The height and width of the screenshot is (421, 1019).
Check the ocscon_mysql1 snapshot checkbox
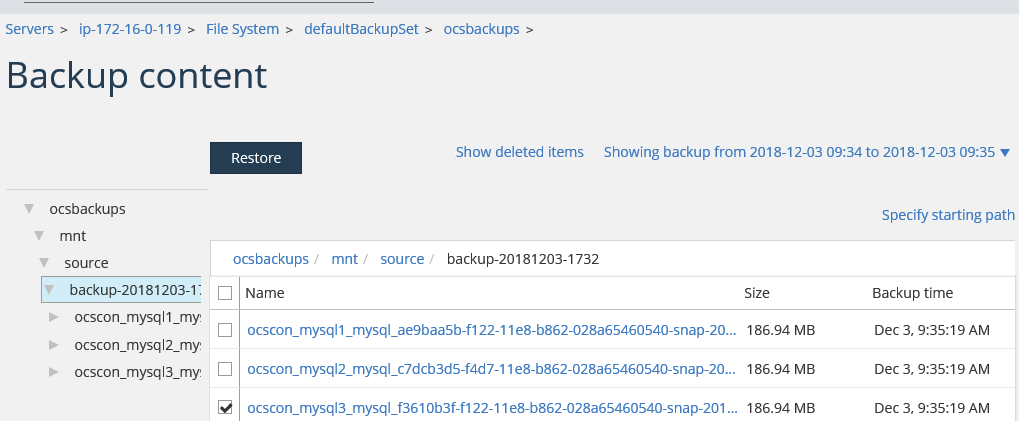pos(225,329)
